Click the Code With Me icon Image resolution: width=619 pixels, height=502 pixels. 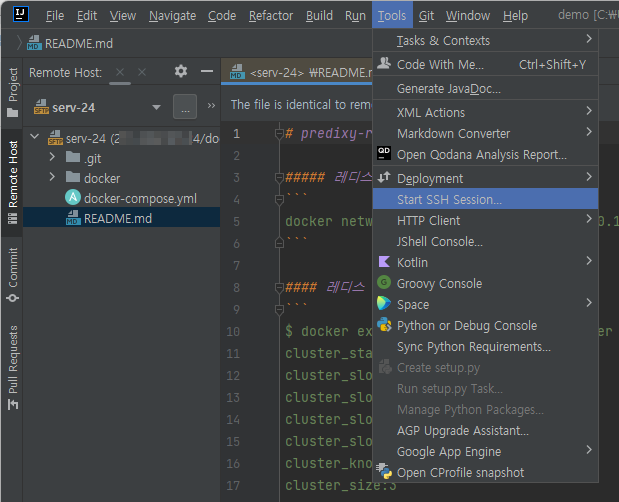[x=384, y=64]
